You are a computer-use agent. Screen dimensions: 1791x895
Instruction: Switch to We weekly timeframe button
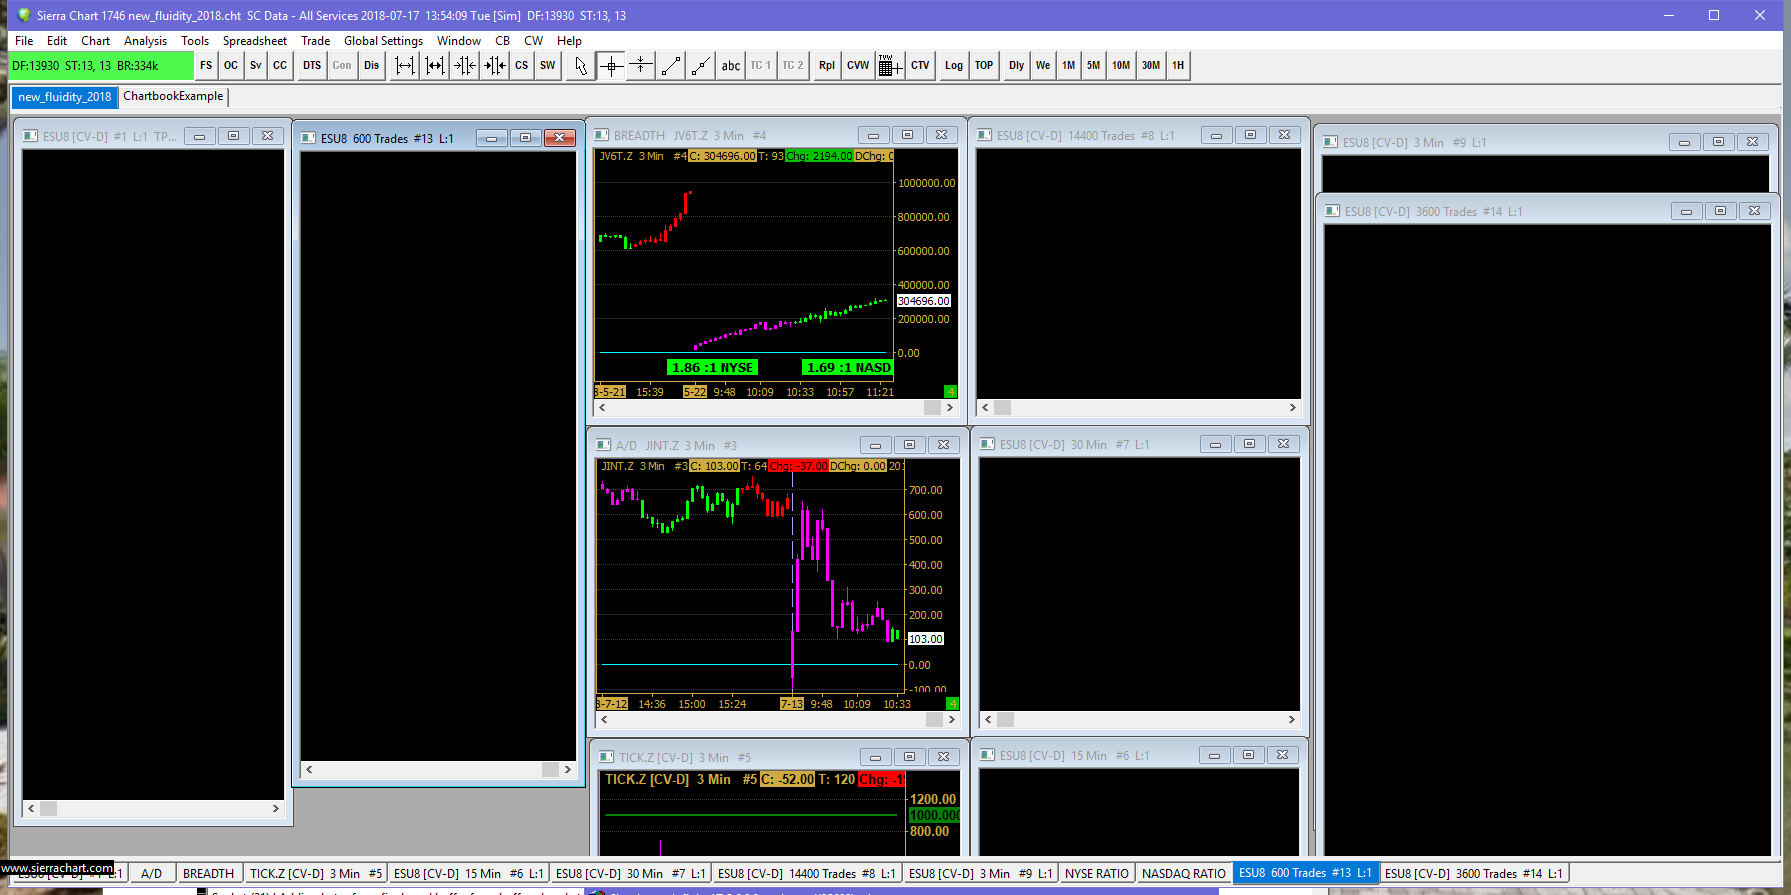(1043, 66)
